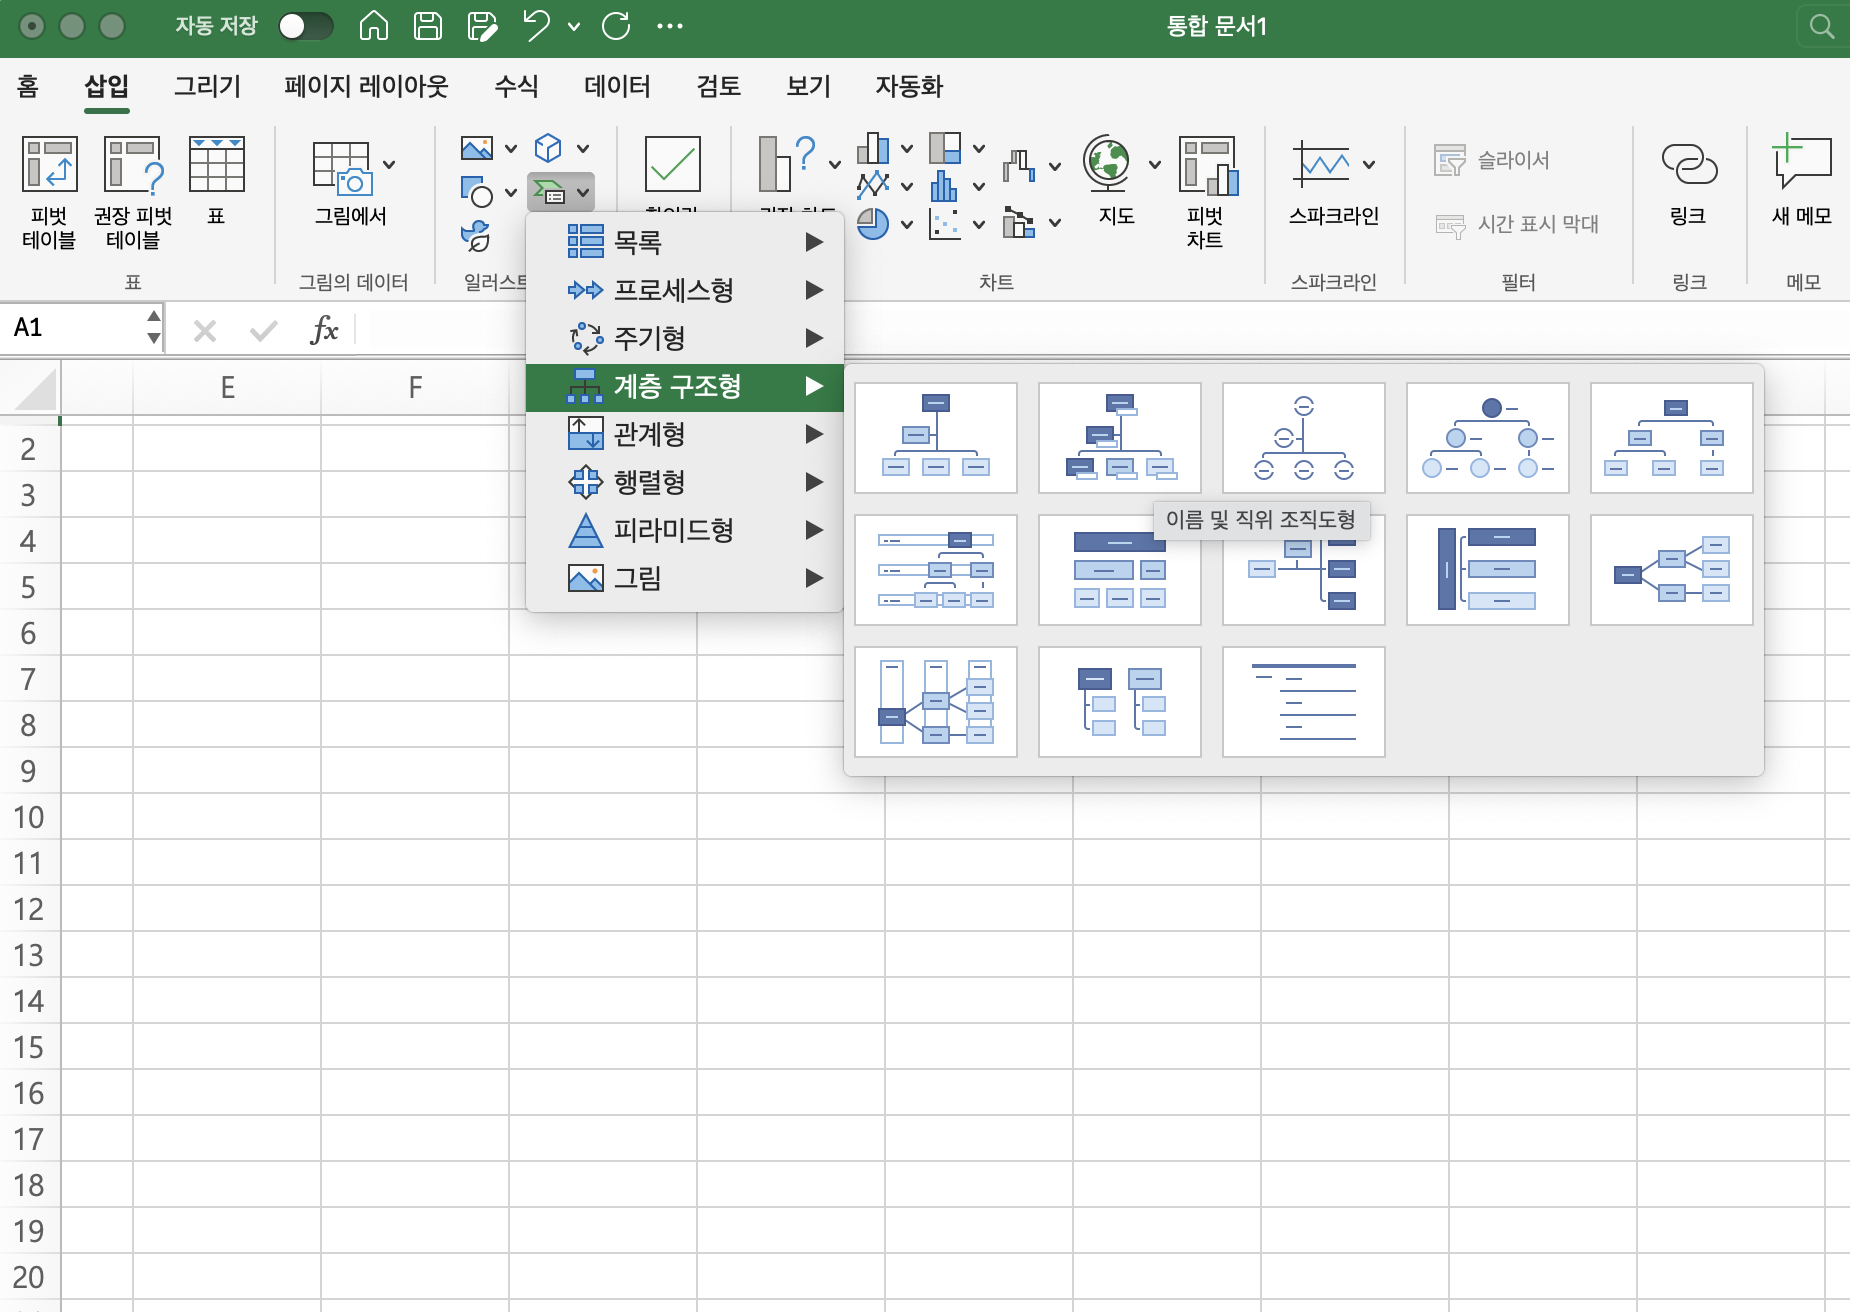1850x1312 pixels.
Task: Click the Home icon in title bar
Action: click(373, 26)
